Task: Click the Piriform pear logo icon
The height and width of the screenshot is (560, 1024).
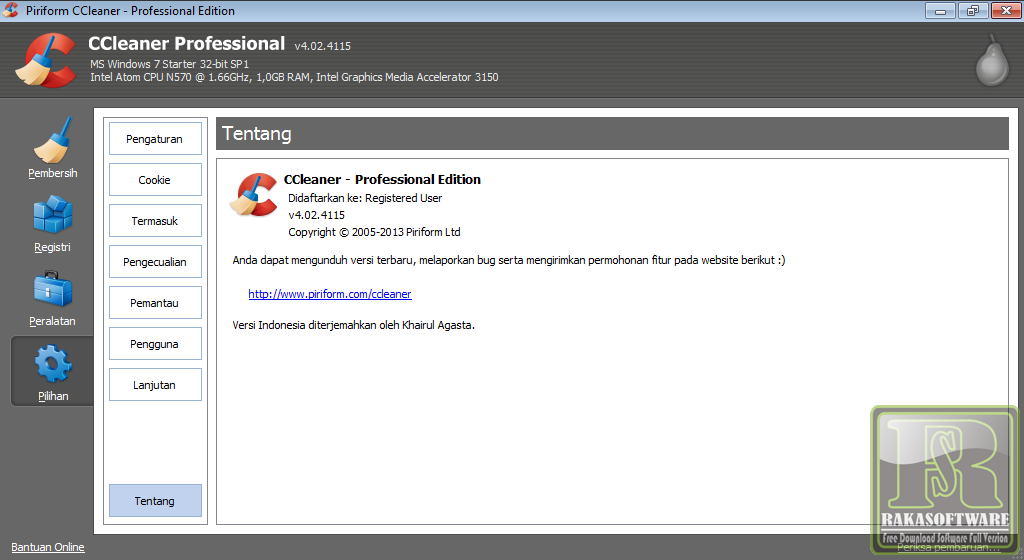Action: coord(992,60)
